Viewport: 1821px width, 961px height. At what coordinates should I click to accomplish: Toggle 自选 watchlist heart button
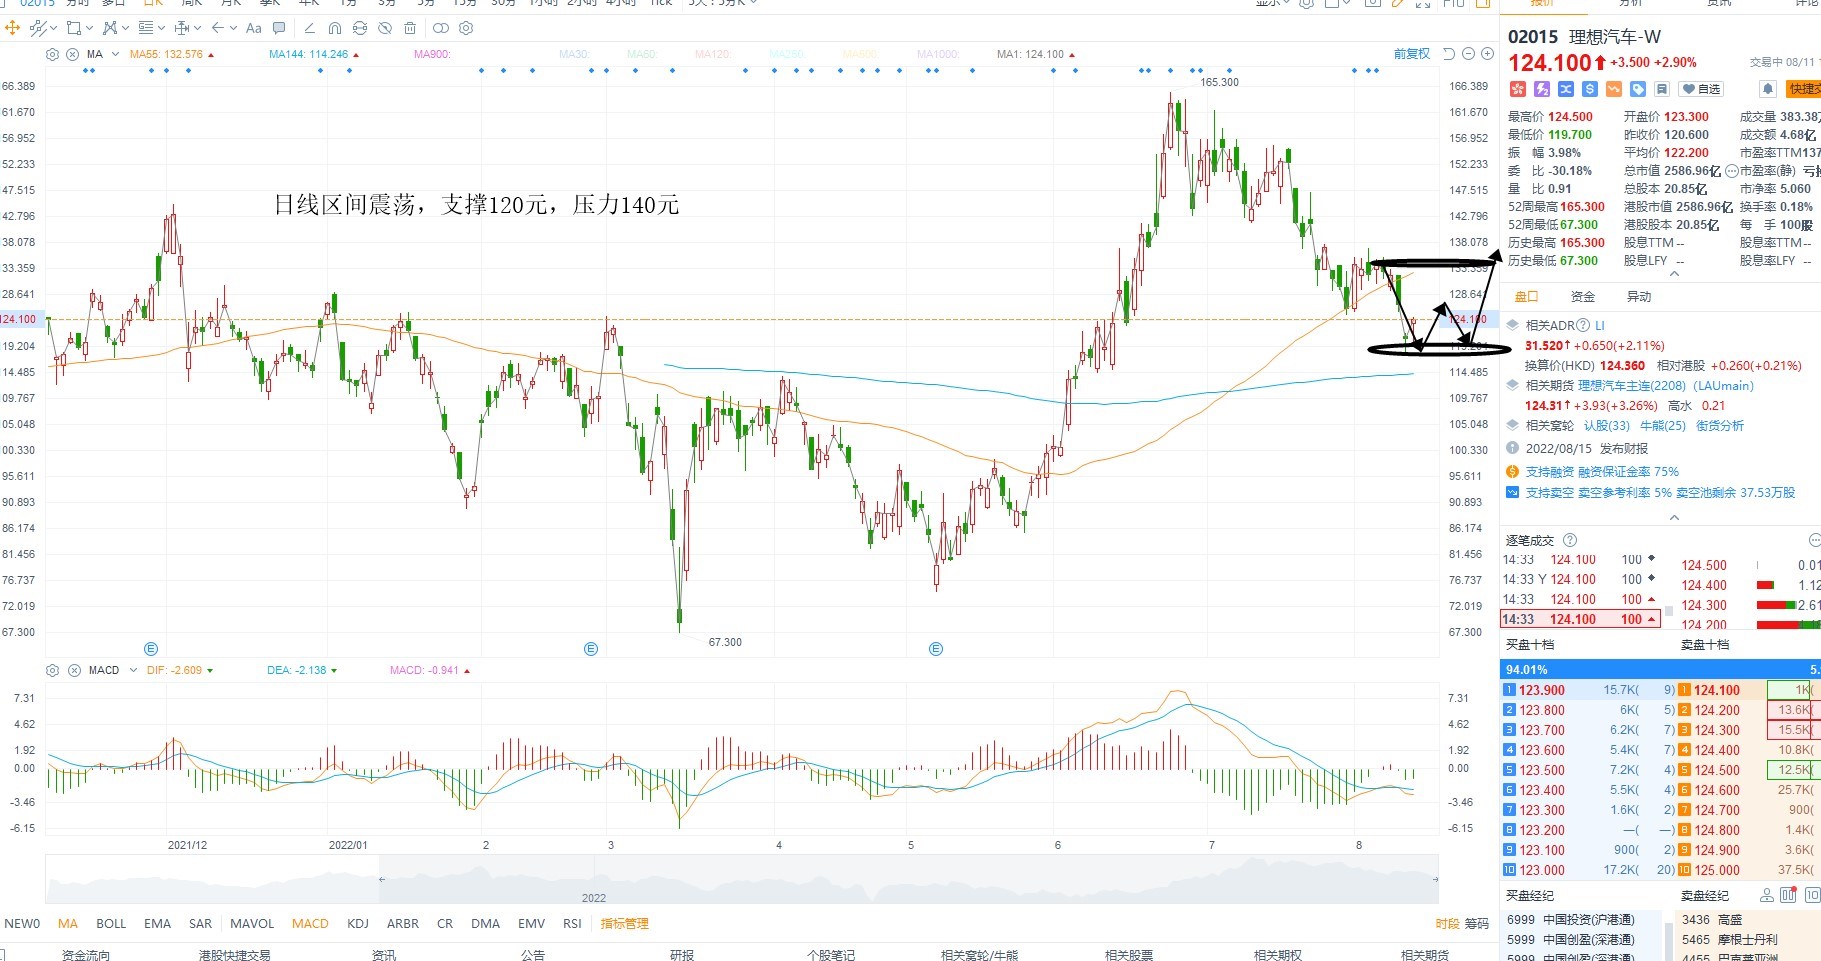coord(1701,89)
